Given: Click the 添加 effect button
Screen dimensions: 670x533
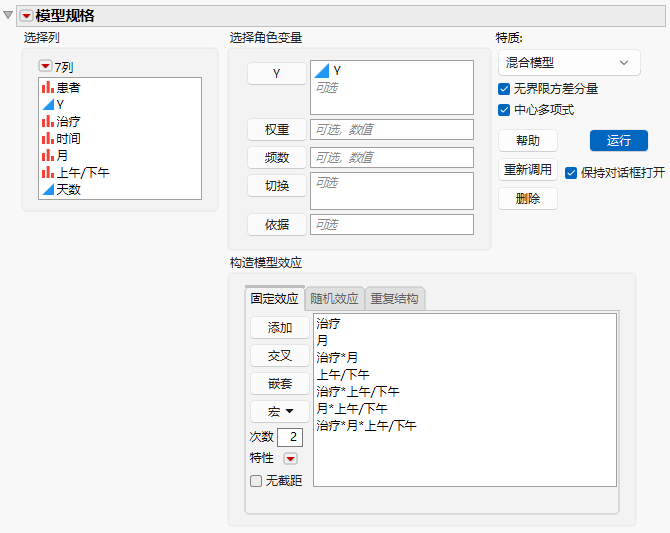Looking at the screenshot, I should [280, 328].
